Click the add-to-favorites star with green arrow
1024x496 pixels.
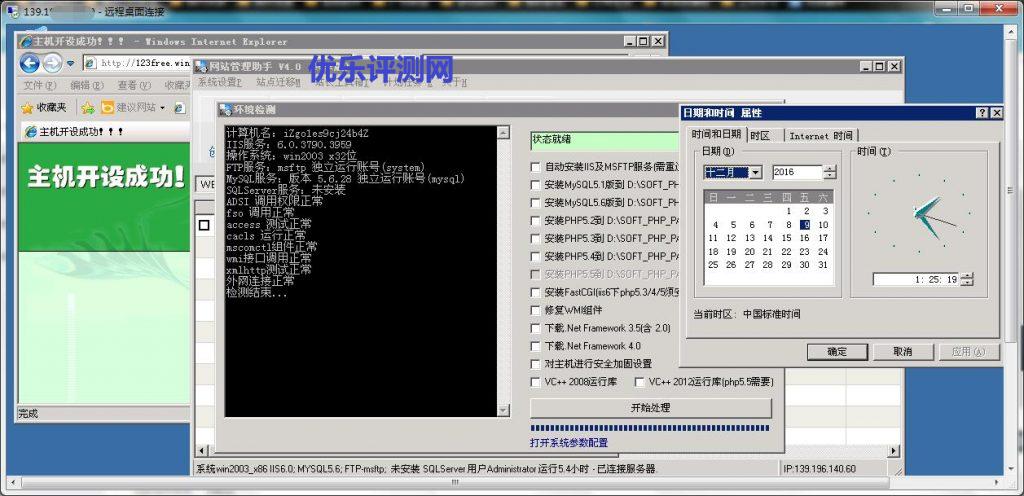coord(88,108)
